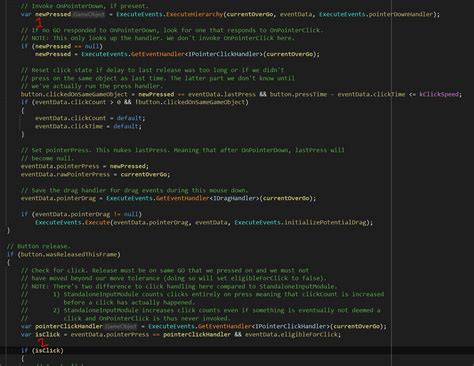The width and height of the screenshot is (474, 366).
Task: Click 'if (eventData.pointerDrag != null)' line
Action: pyautogui.click(x=81, y=214)
